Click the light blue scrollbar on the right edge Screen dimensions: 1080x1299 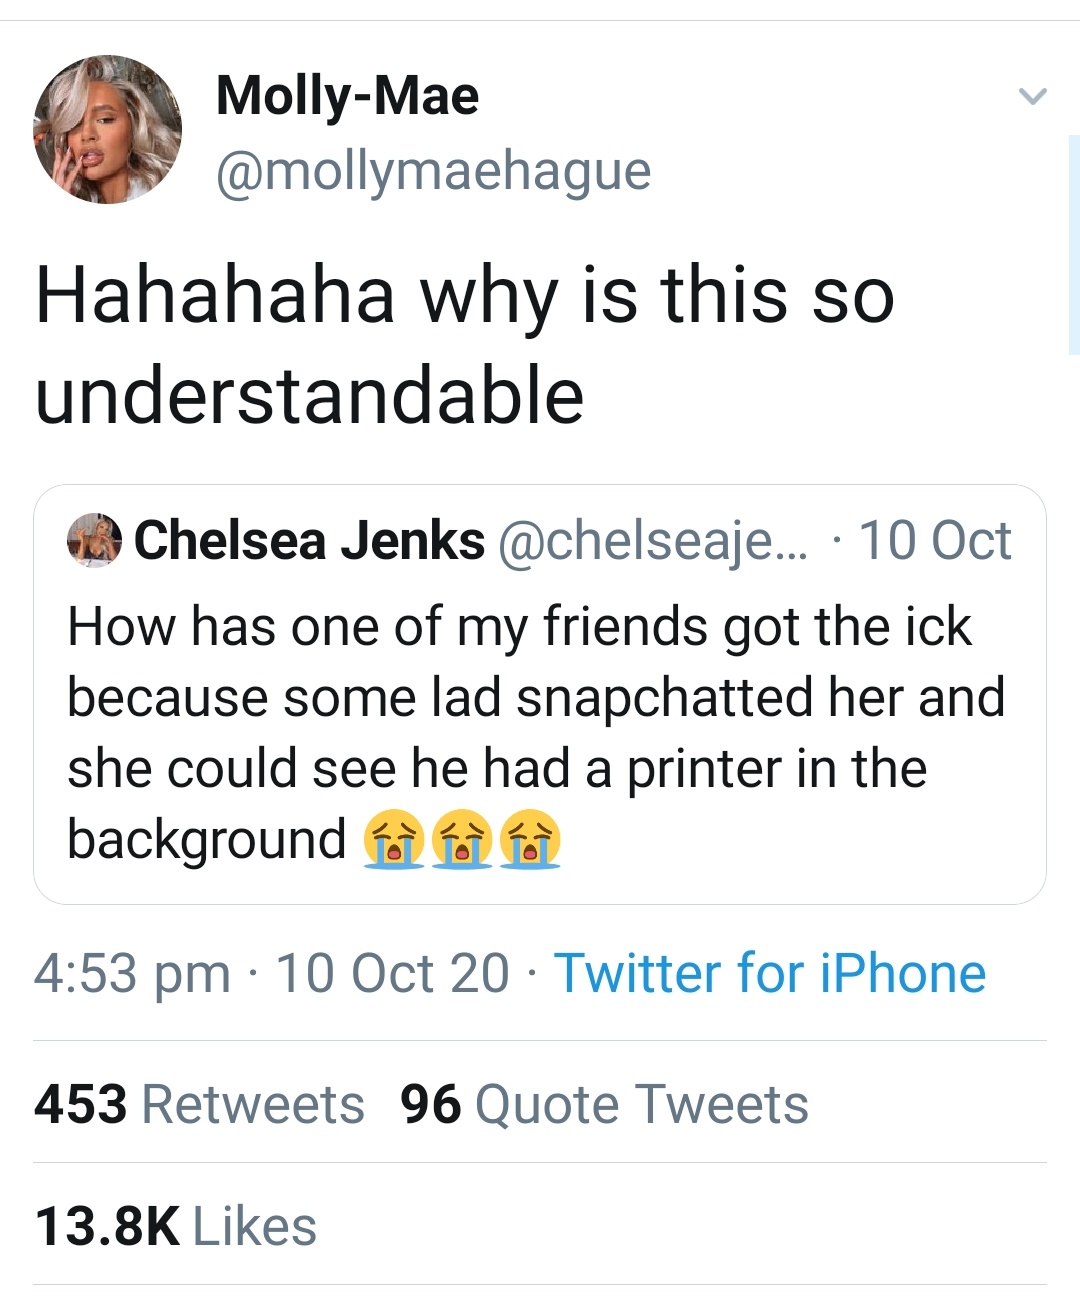1074,245
